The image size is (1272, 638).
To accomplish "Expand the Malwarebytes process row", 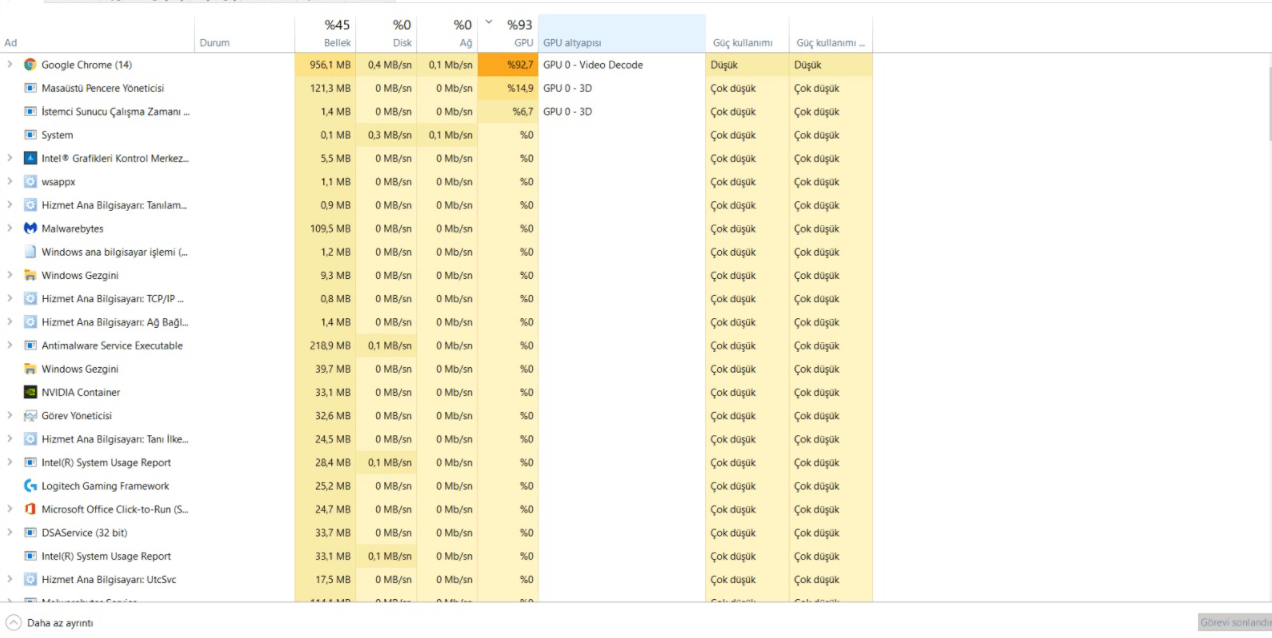I will click(x=10, y=228).
